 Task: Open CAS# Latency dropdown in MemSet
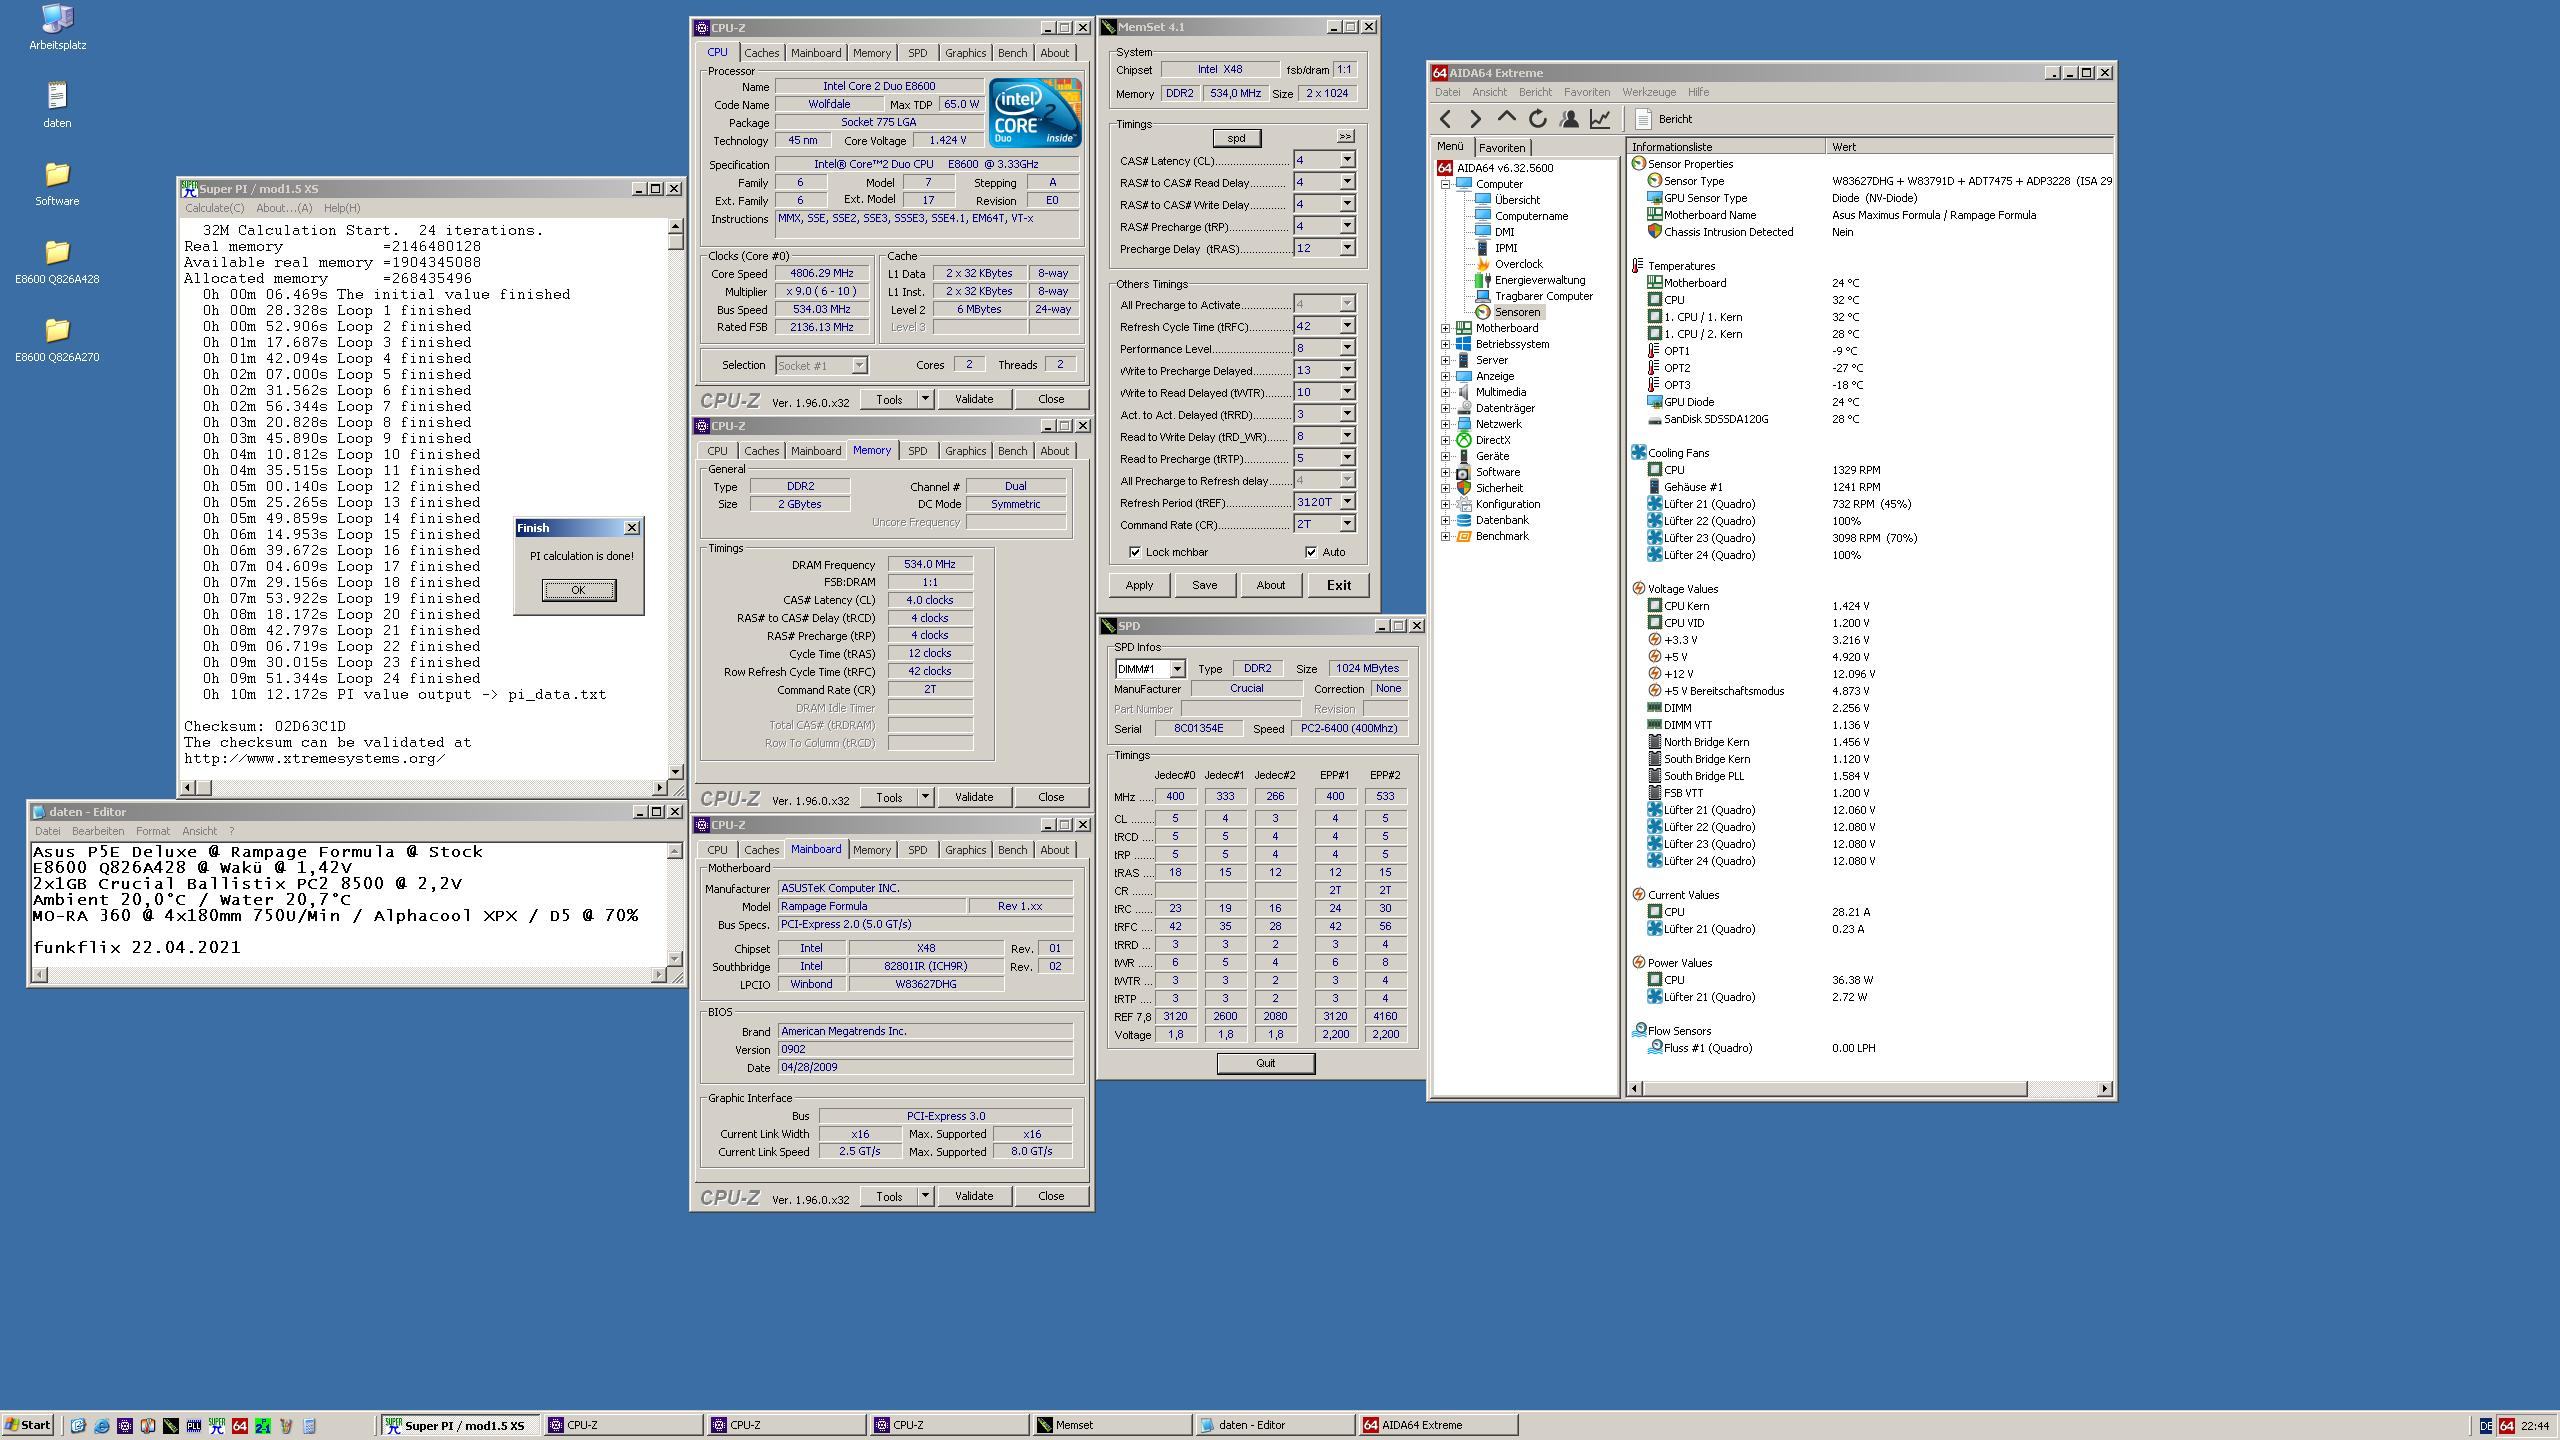tap(1347, 160)
